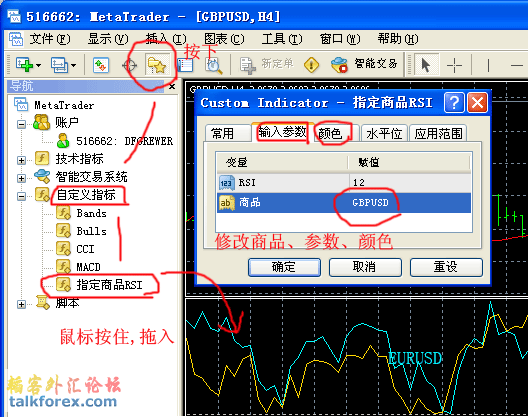The height and width of the screenshot is (417, 528).
Task: Select the Bulls custom indicator
Action: tap(91, 231)
